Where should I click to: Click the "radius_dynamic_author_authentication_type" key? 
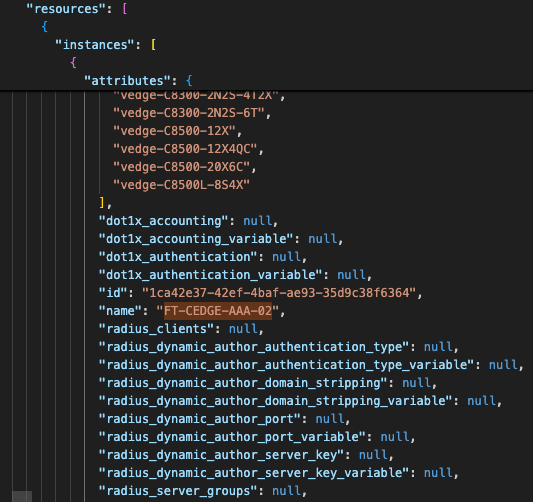254,347
